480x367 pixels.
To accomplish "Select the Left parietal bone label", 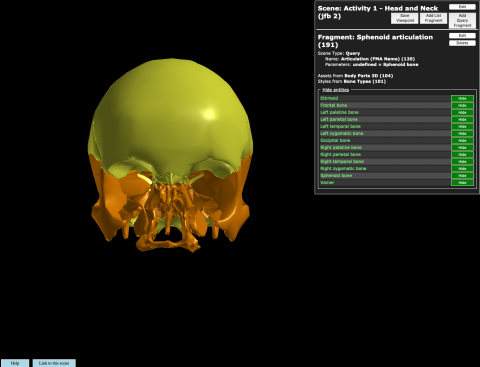I will [339, 119].
